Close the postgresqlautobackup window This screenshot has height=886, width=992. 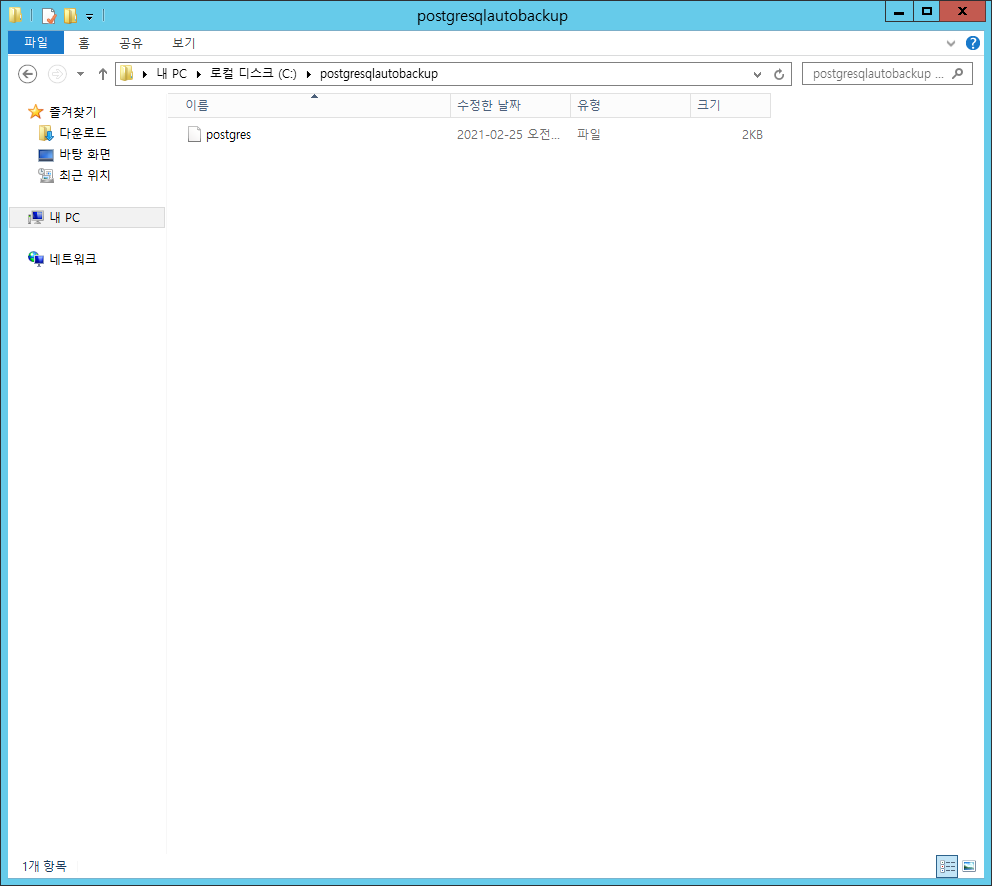coord(962,11)
